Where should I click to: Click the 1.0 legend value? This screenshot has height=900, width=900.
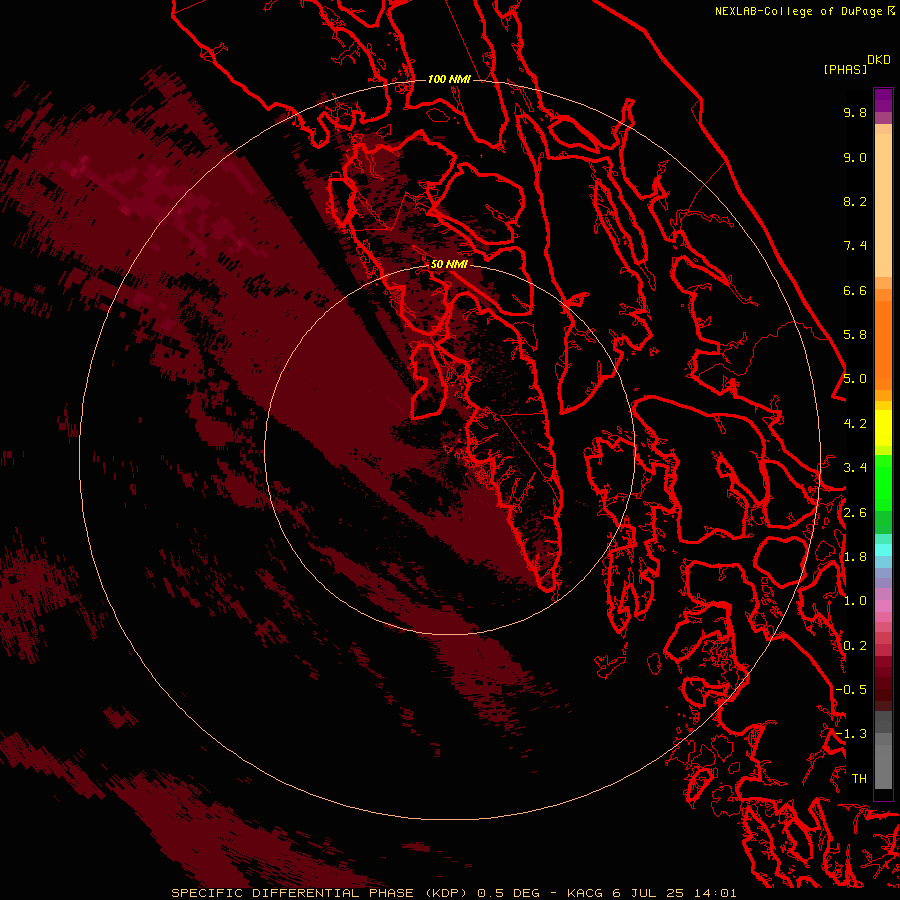[855, 601]
